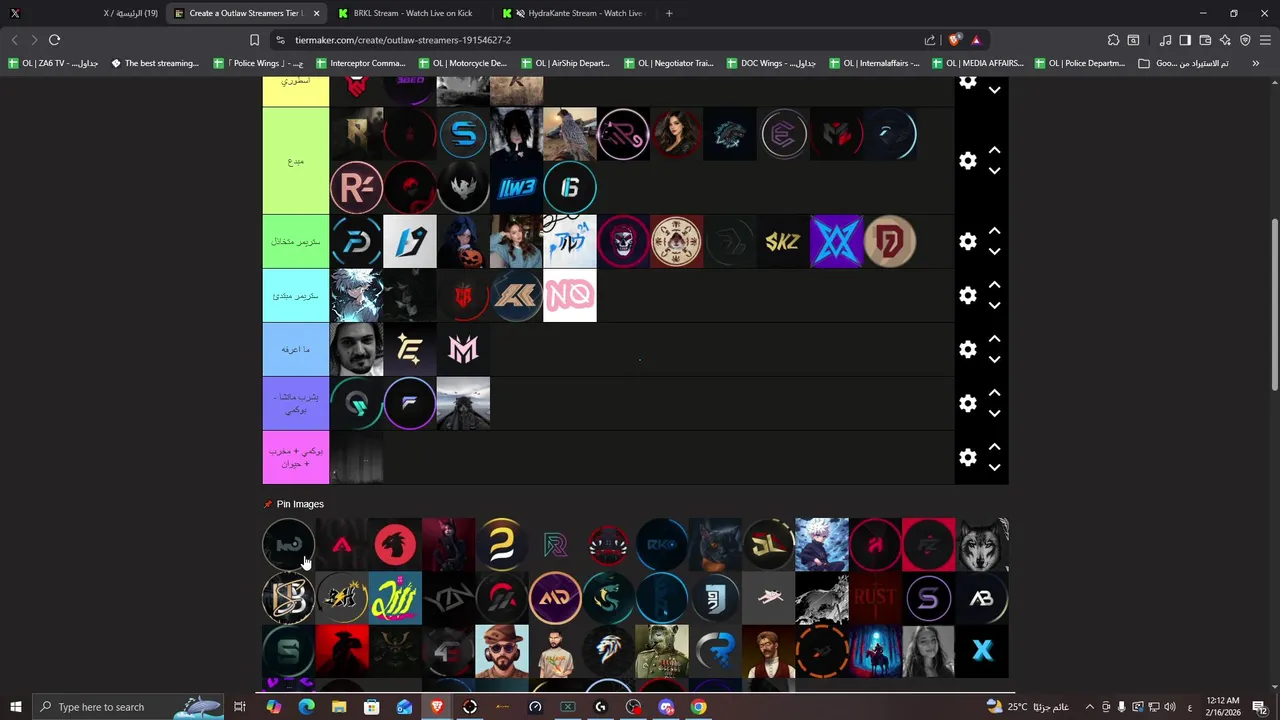
Task: Open settings gear for the purple tier row
Action: click(x=967, y=403)
